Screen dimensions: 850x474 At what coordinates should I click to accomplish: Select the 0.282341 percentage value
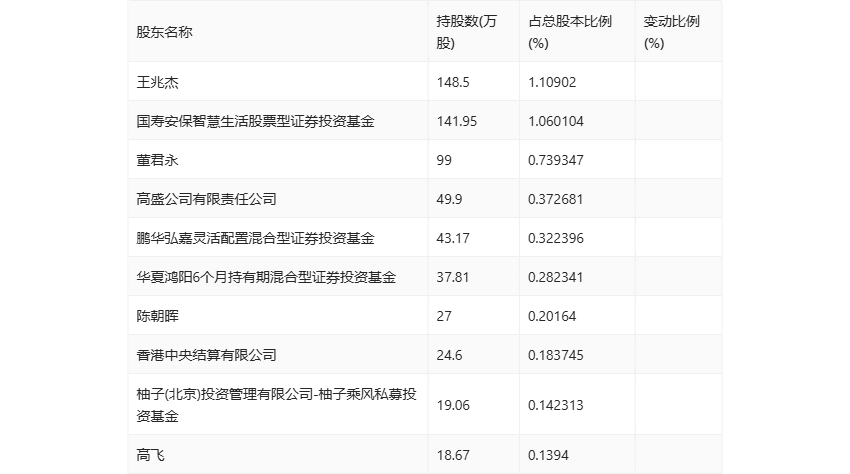tap(556, 278)
